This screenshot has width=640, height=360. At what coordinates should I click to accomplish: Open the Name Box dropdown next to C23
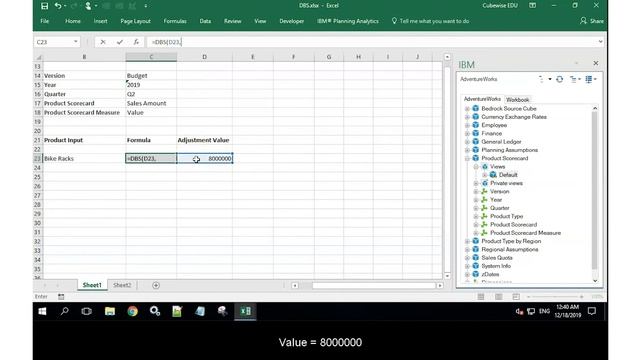[76, 42]
